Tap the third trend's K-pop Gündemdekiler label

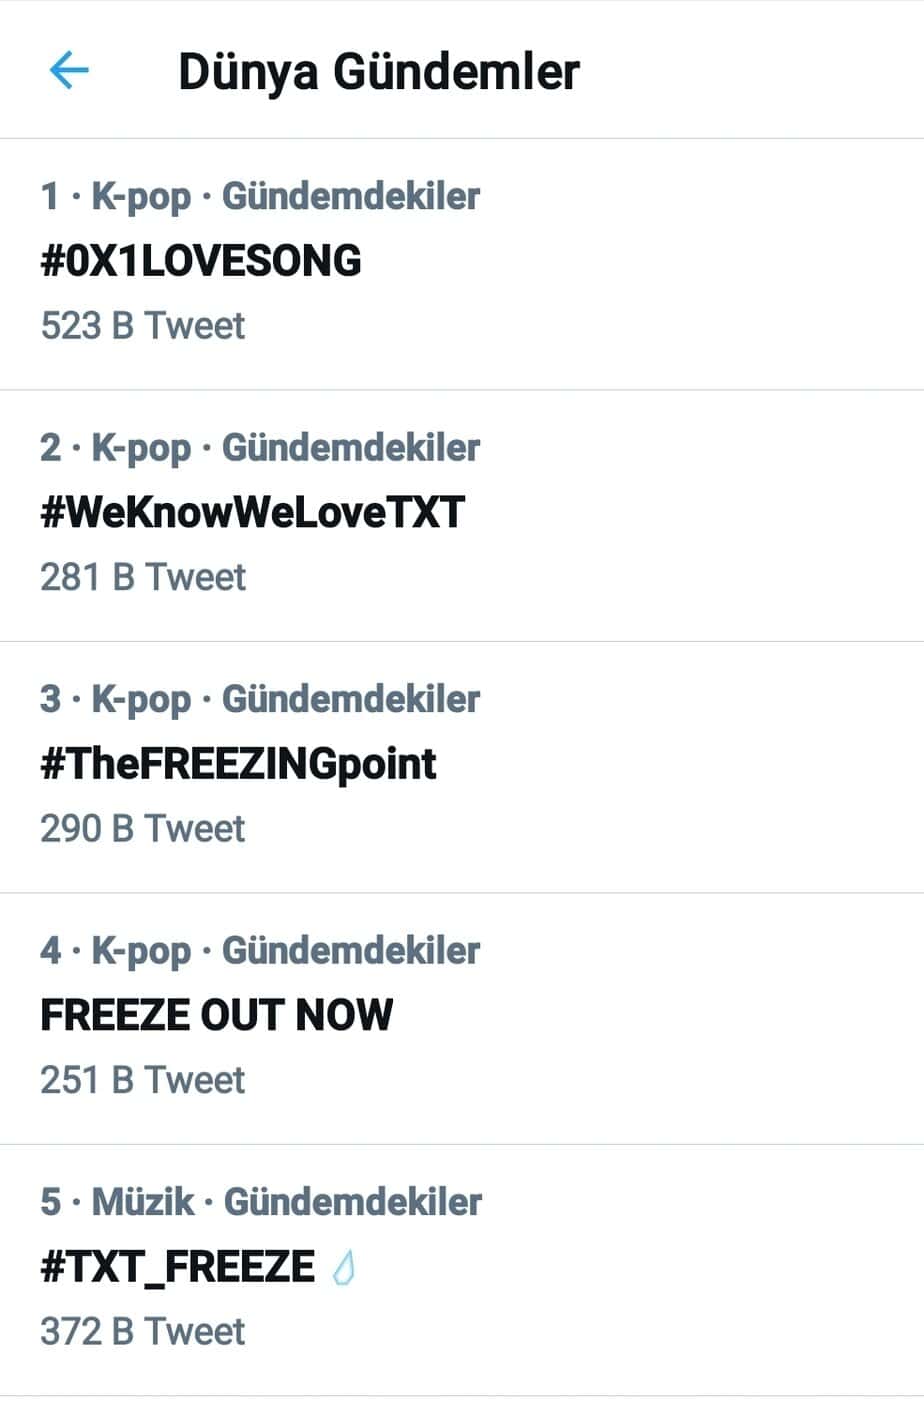pyautogui.click(x=285, y=699)
